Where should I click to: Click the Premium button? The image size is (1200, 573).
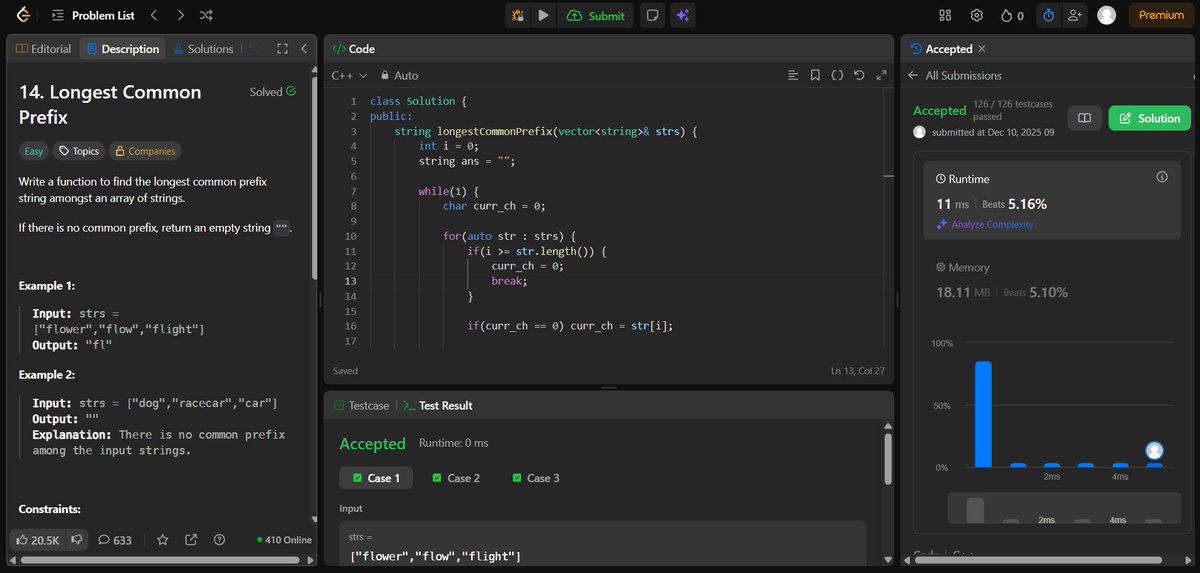[x=1161, y=15]
